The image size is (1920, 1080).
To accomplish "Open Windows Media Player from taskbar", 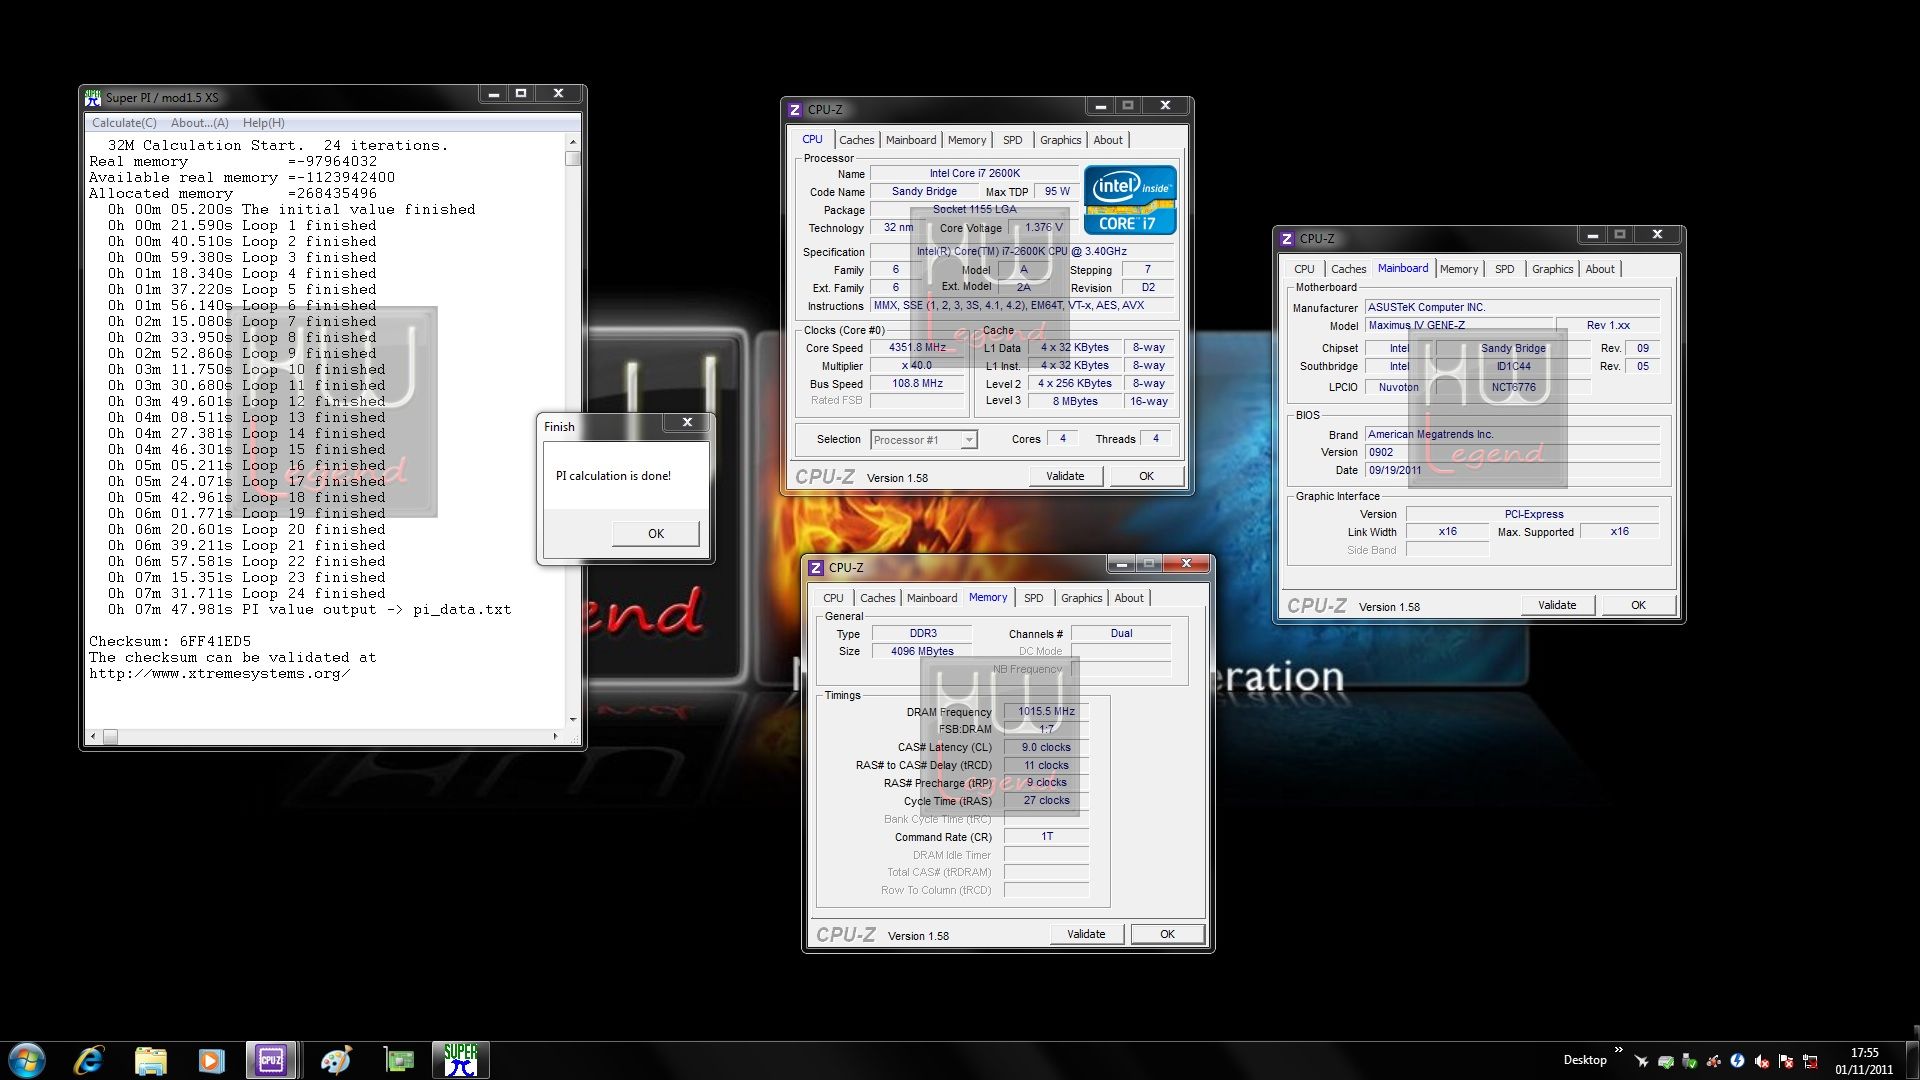I will [211, 1060].
